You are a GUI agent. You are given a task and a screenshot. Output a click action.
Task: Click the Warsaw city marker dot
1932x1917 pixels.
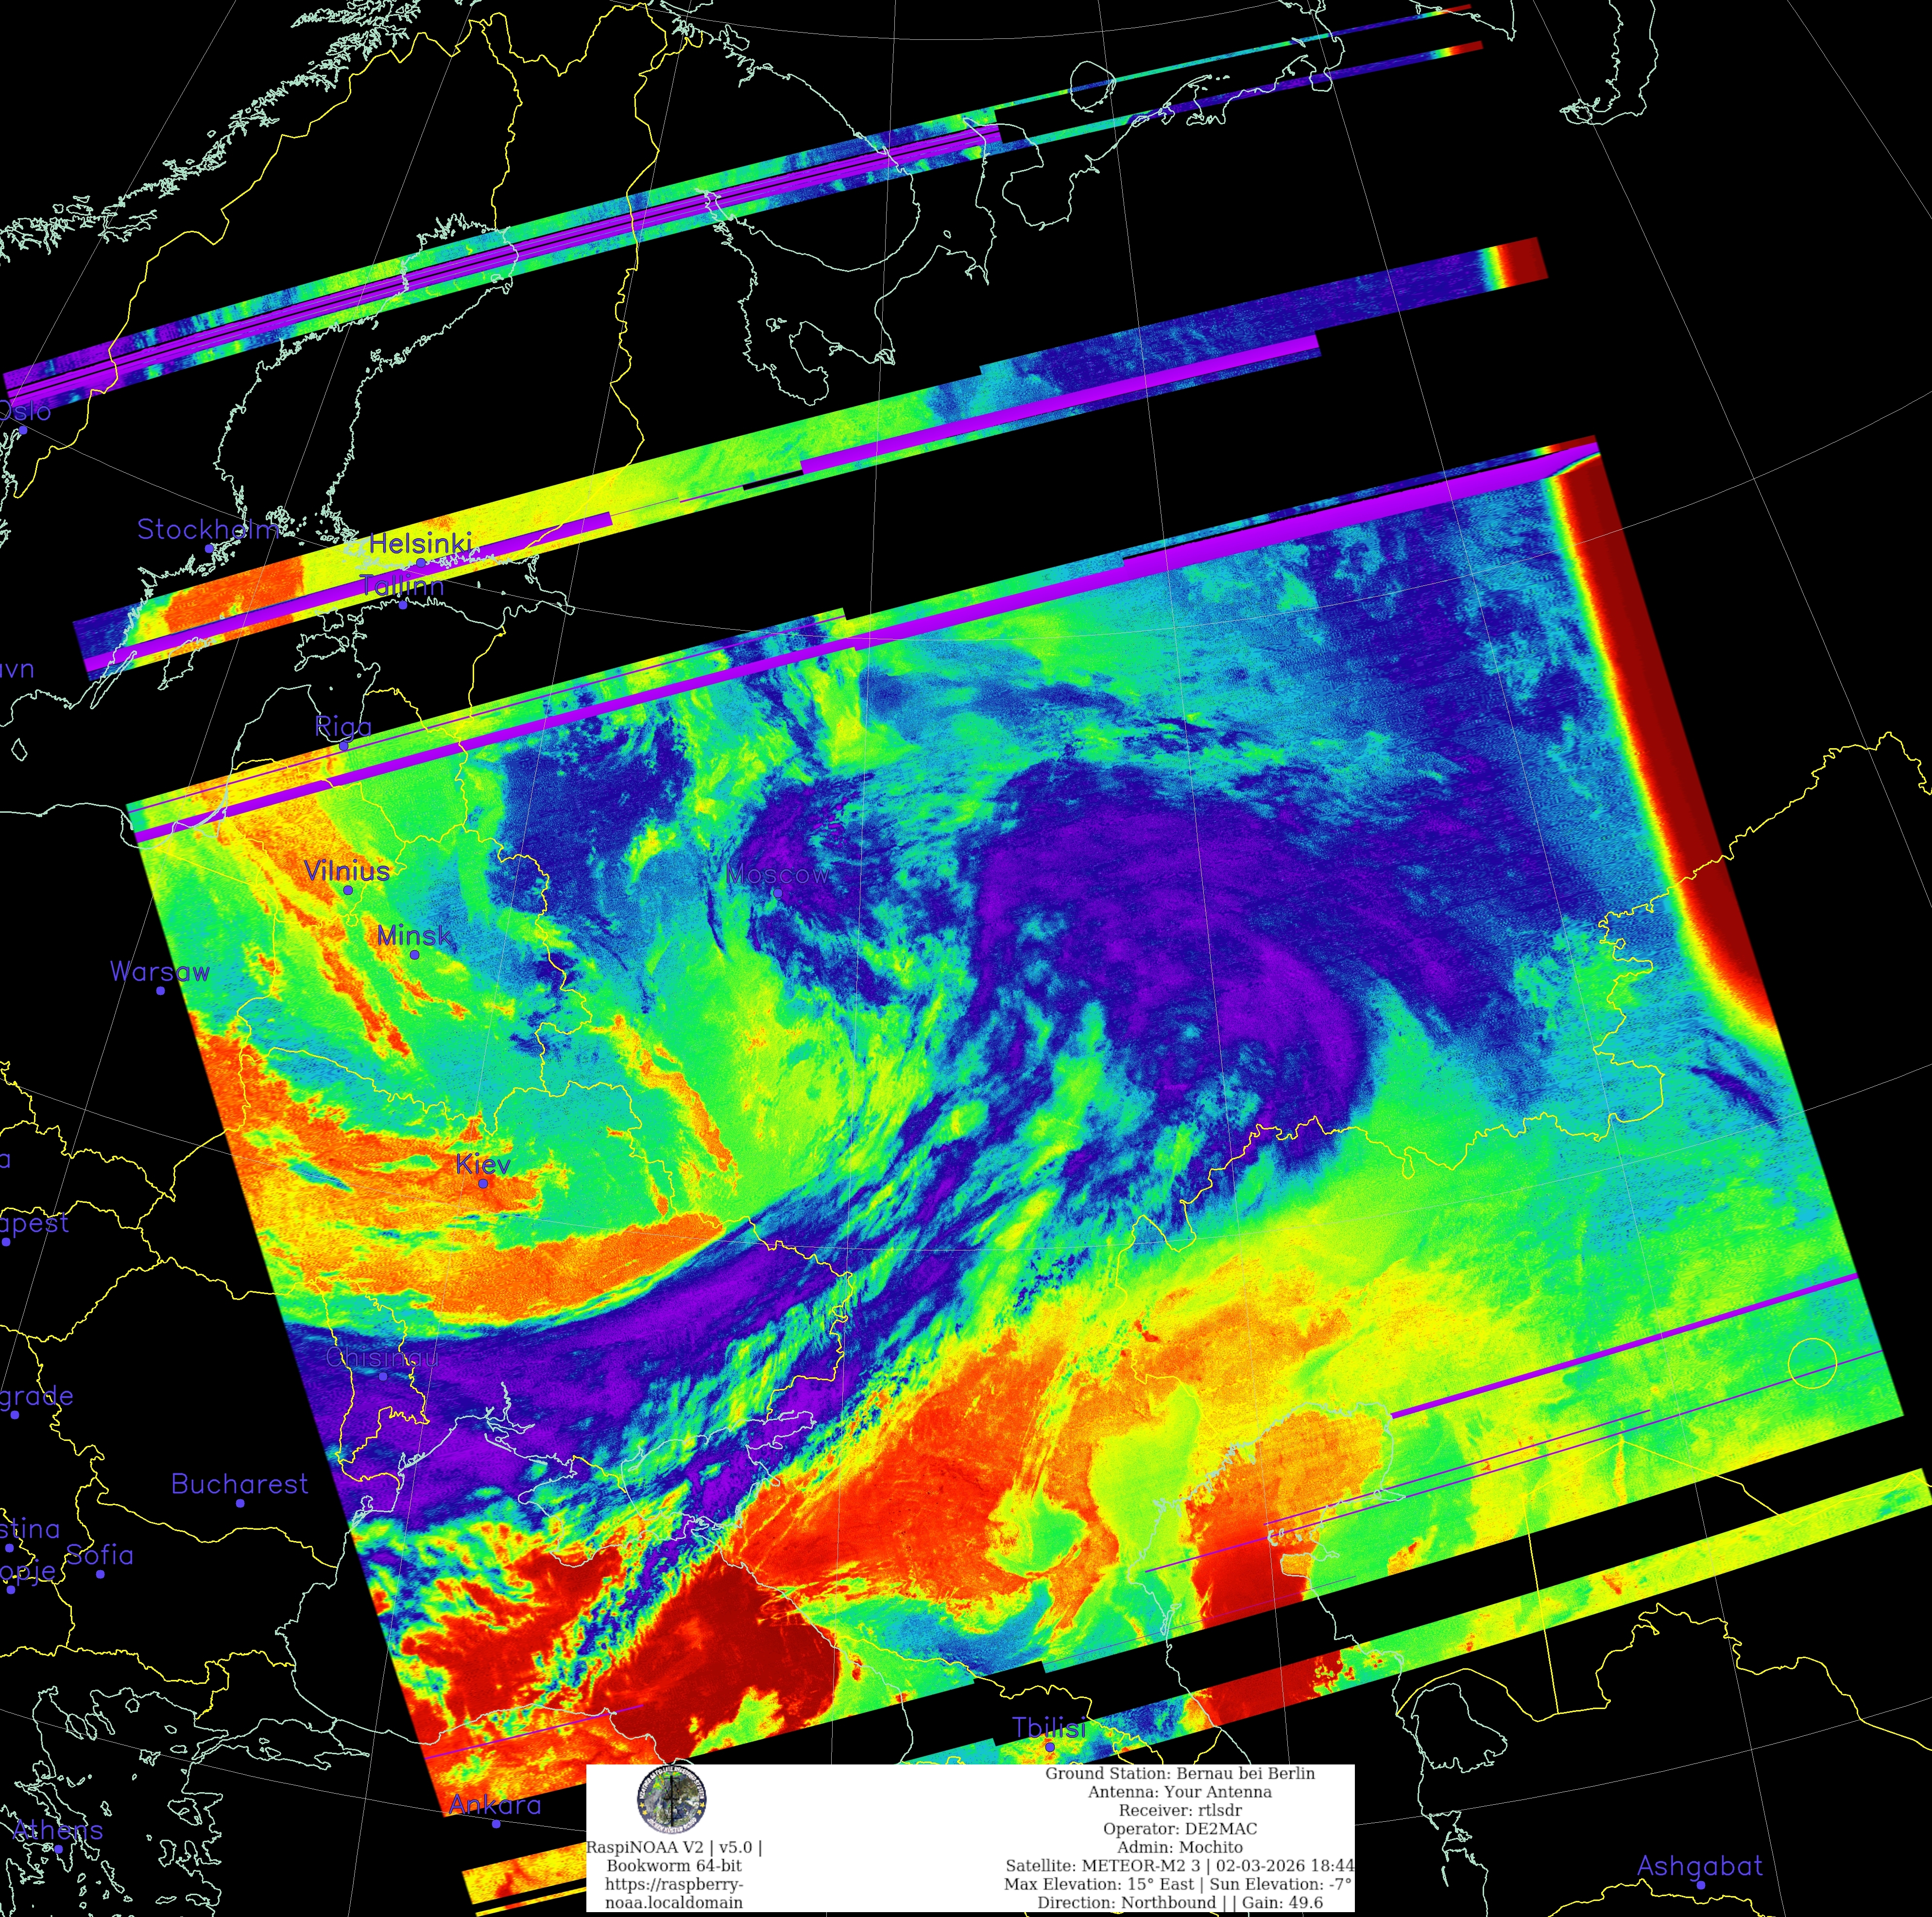pos(160,990)
